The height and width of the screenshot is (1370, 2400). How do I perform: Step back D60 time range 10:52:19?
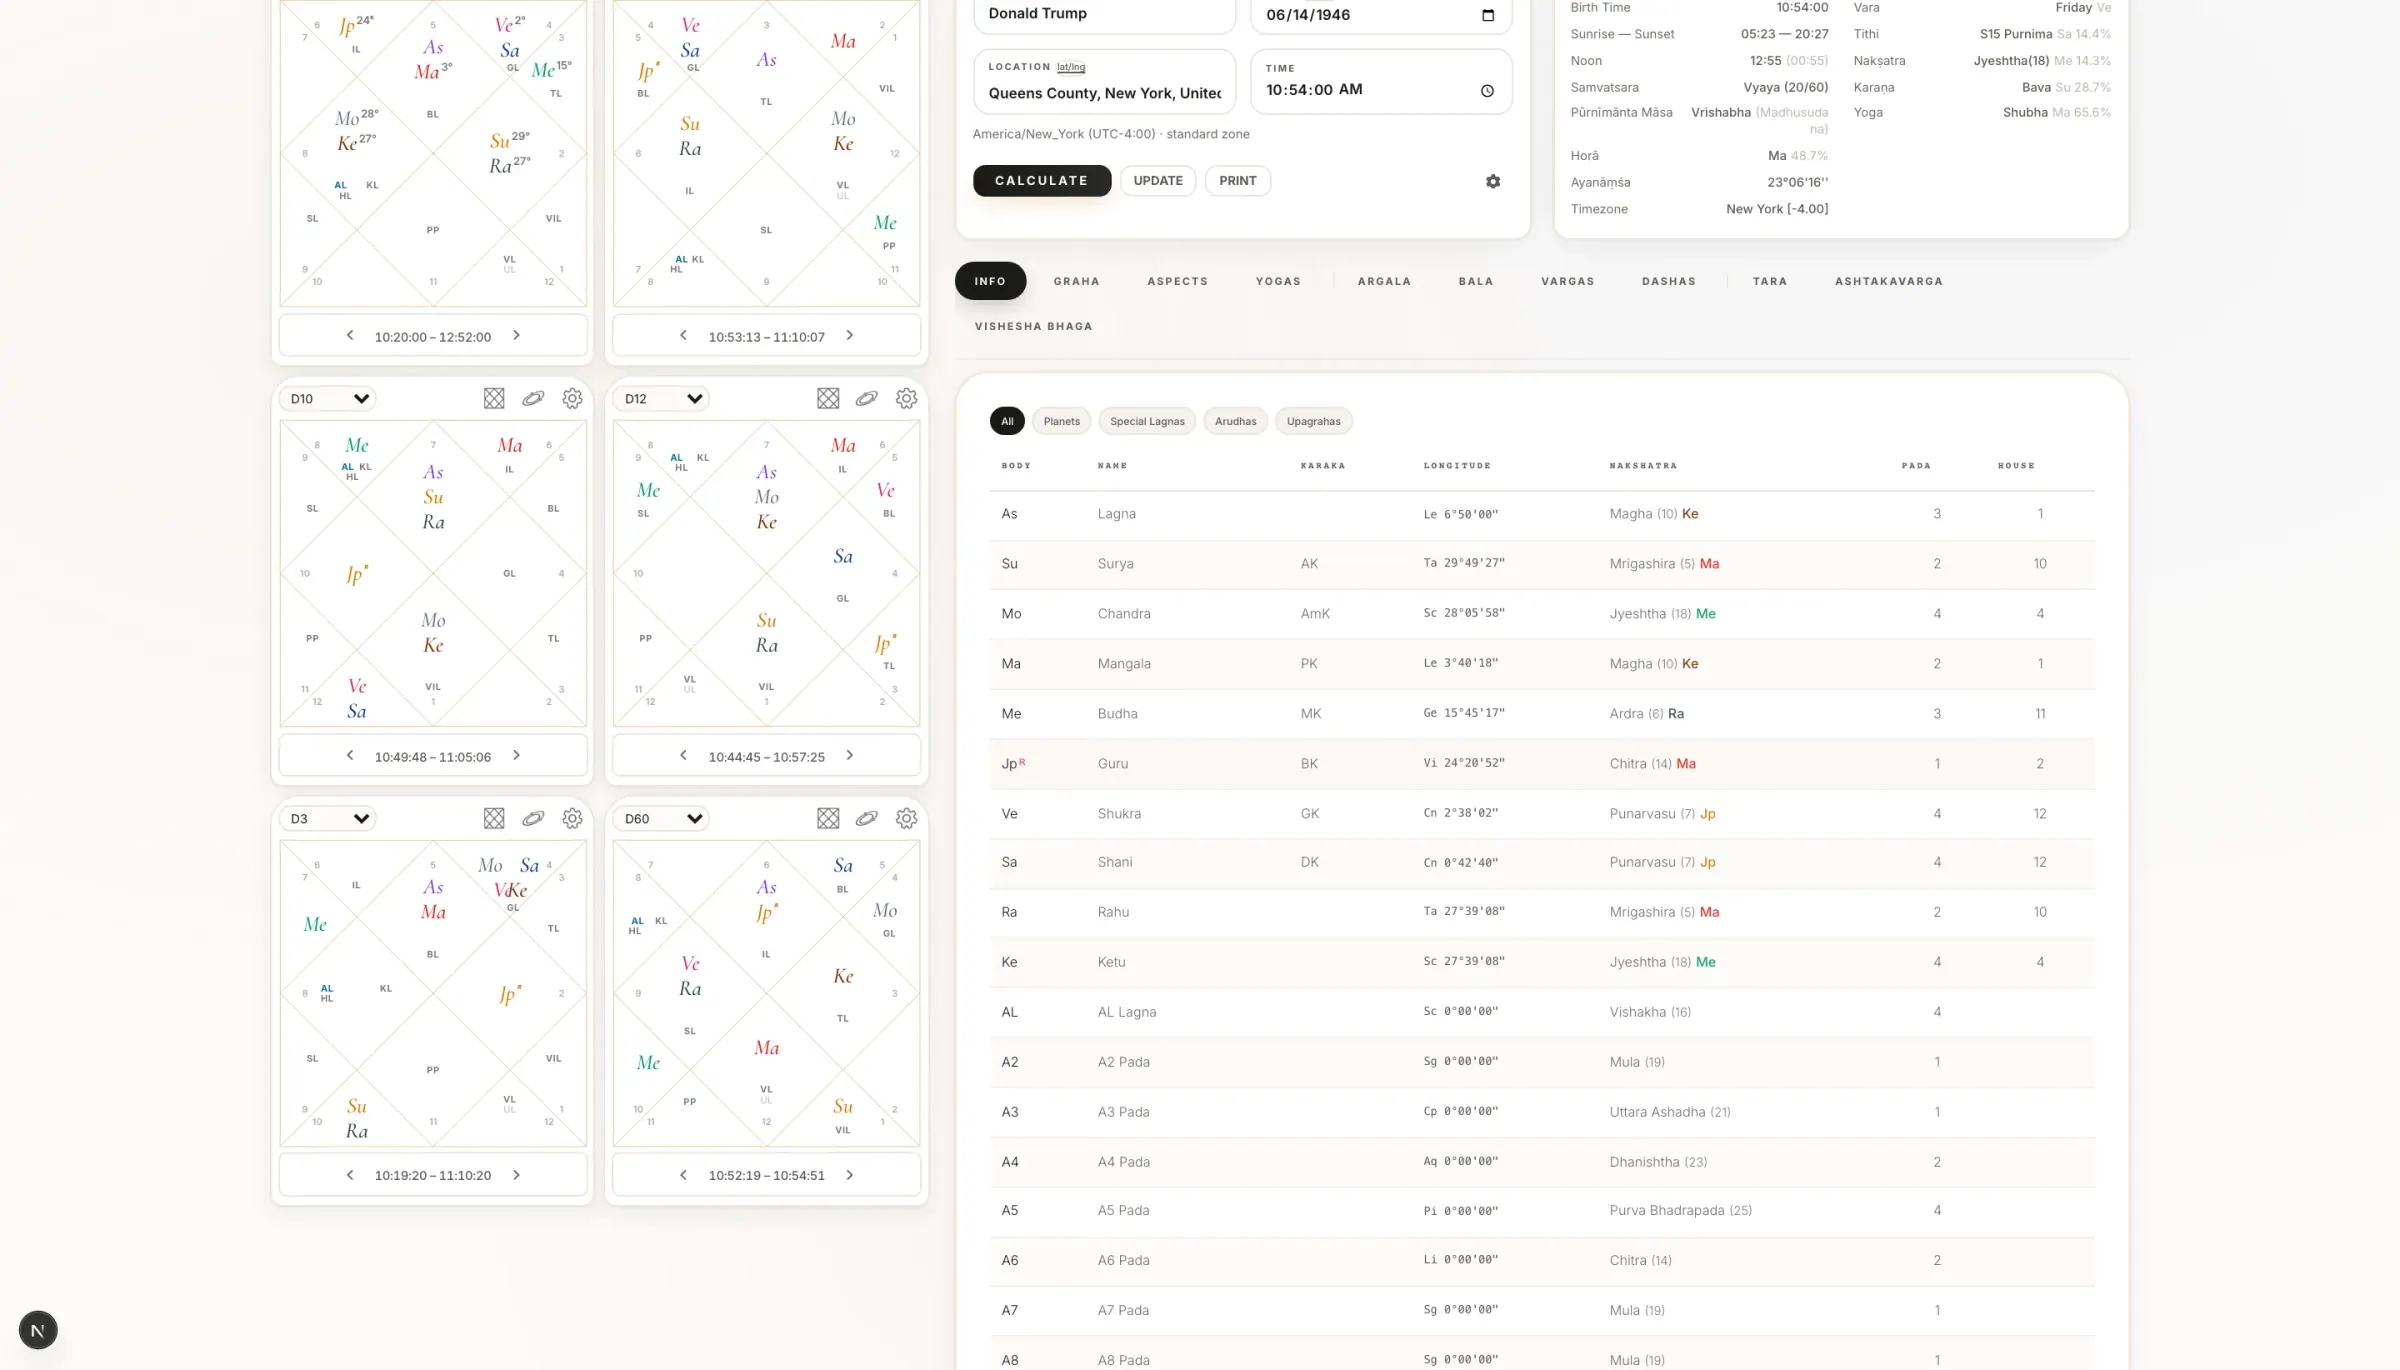683,1175
